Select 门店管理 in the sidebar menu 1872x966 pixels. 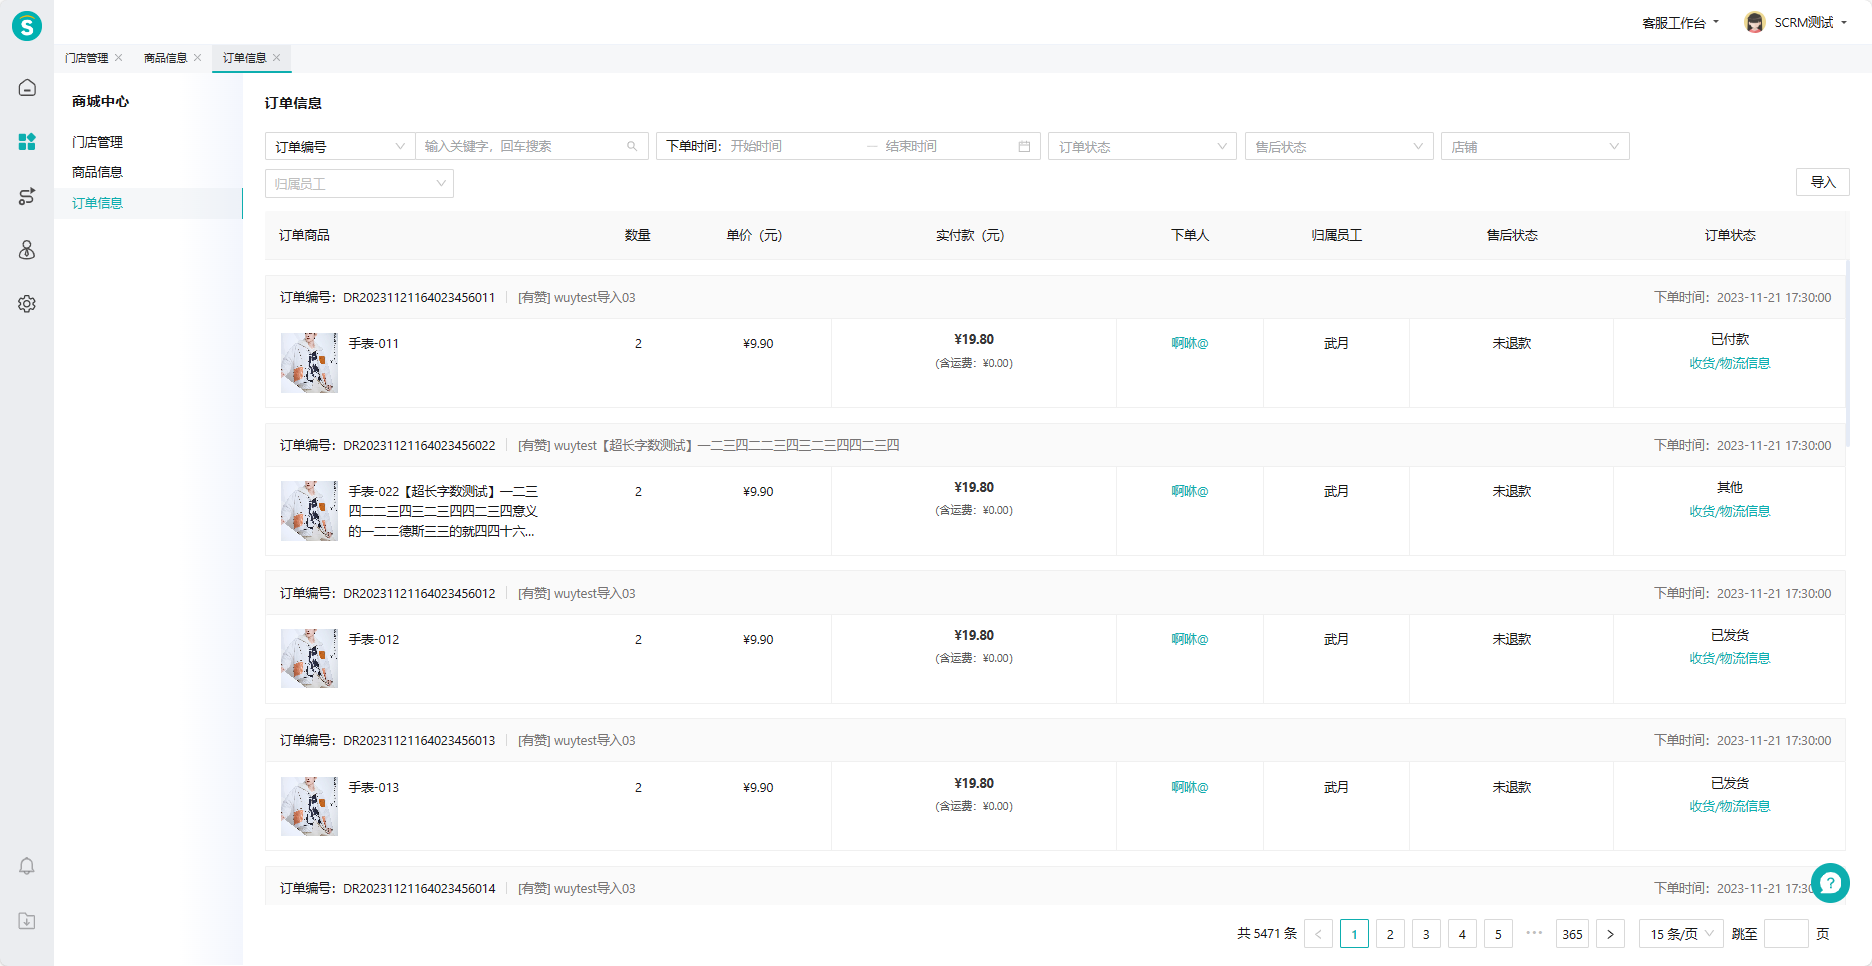97,142
